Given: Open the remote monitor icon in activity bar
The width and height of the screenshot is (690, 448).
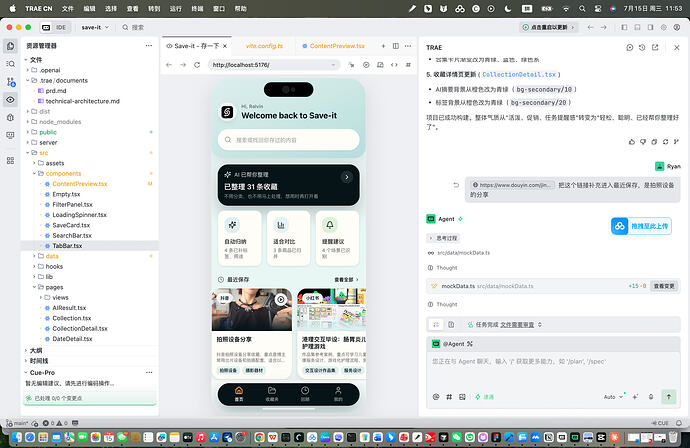Looking at the screenshot, I should tap(11, 135).
